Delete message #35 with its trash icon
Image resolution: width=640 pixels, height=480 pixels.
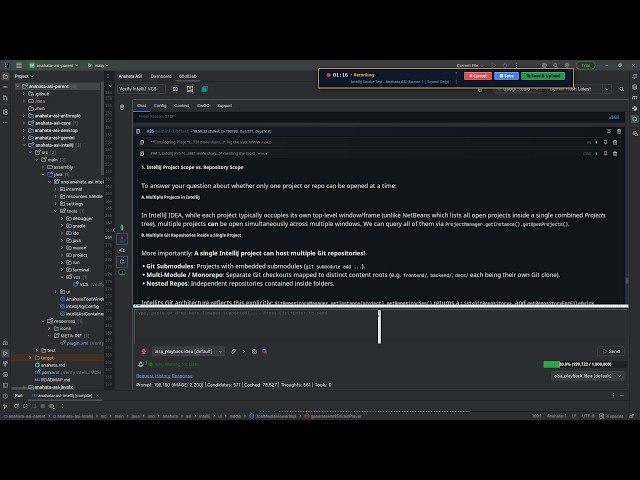619,131
